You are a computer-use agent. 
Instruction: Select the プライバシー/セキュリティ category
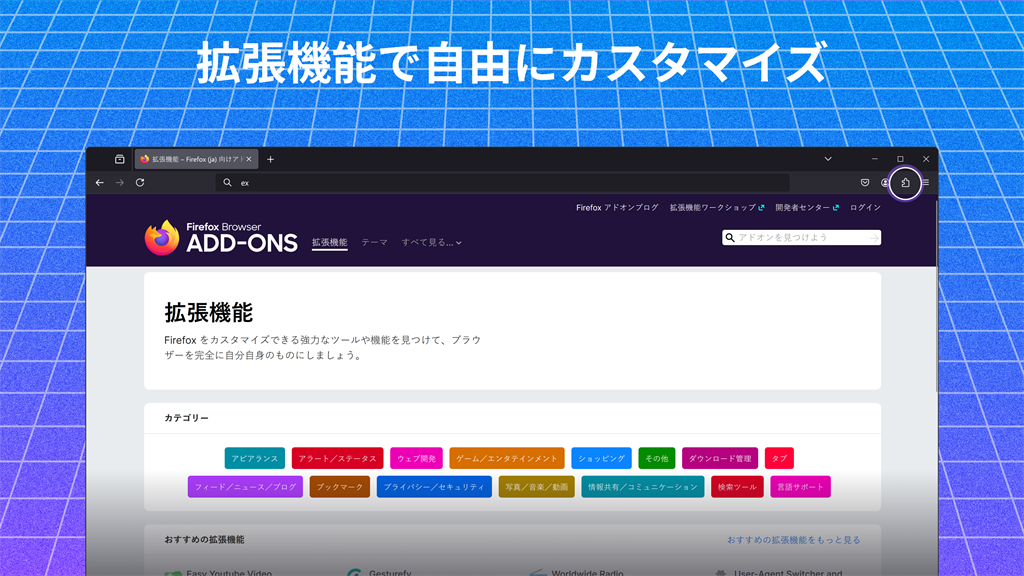pos(434,487)
